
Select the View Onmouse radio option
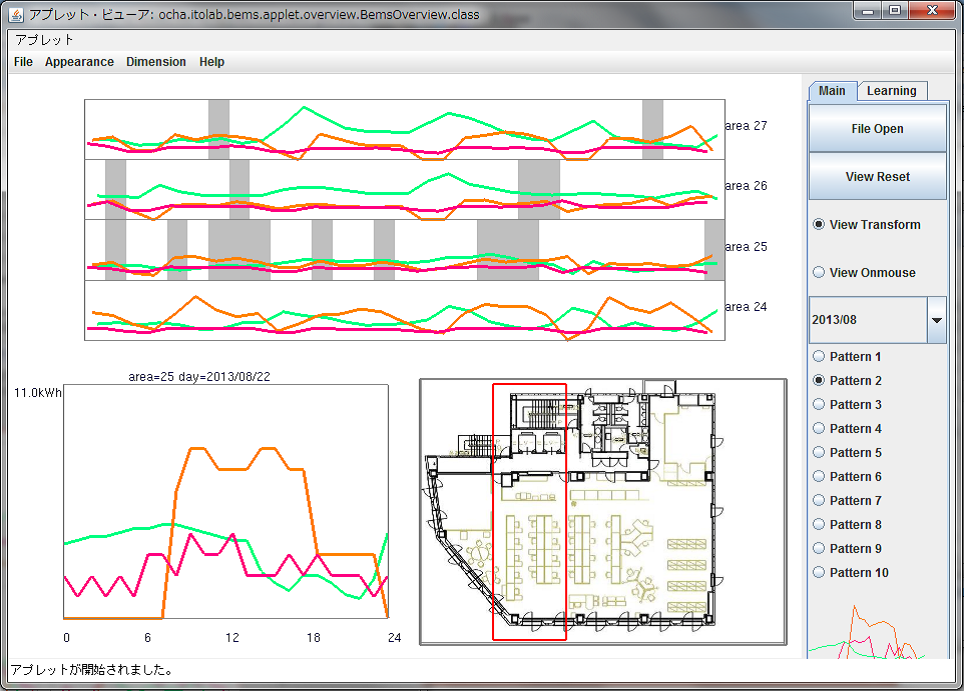820,273
